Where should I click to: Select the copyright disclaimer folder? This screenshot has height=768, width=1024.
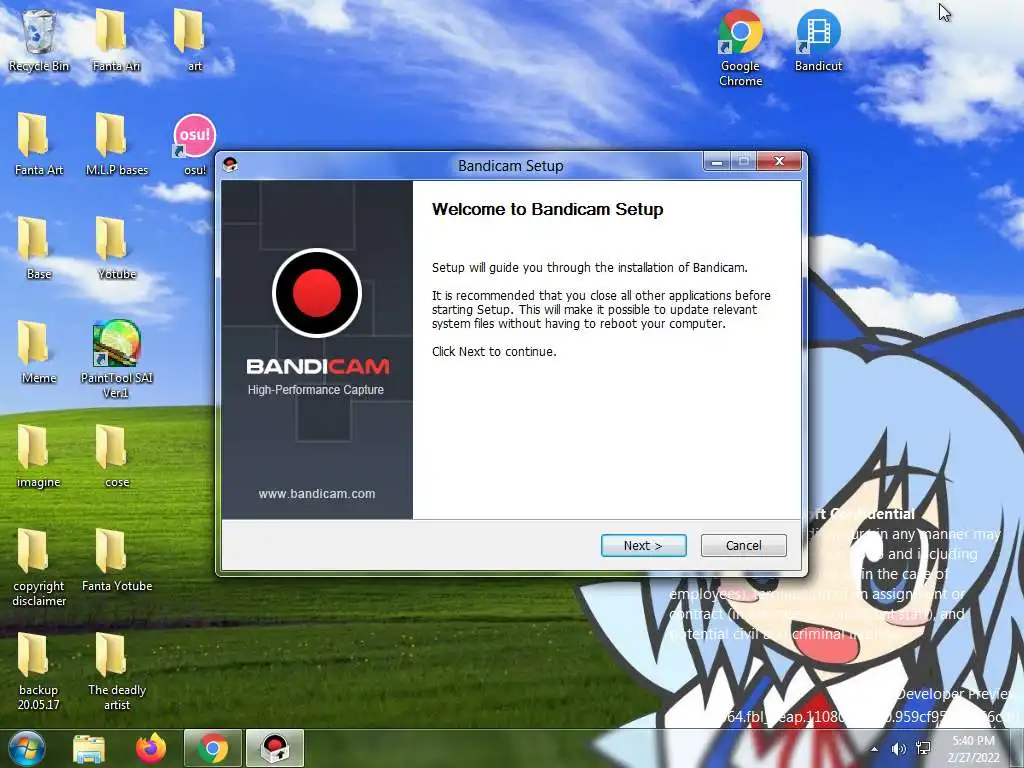click(39, 568)
